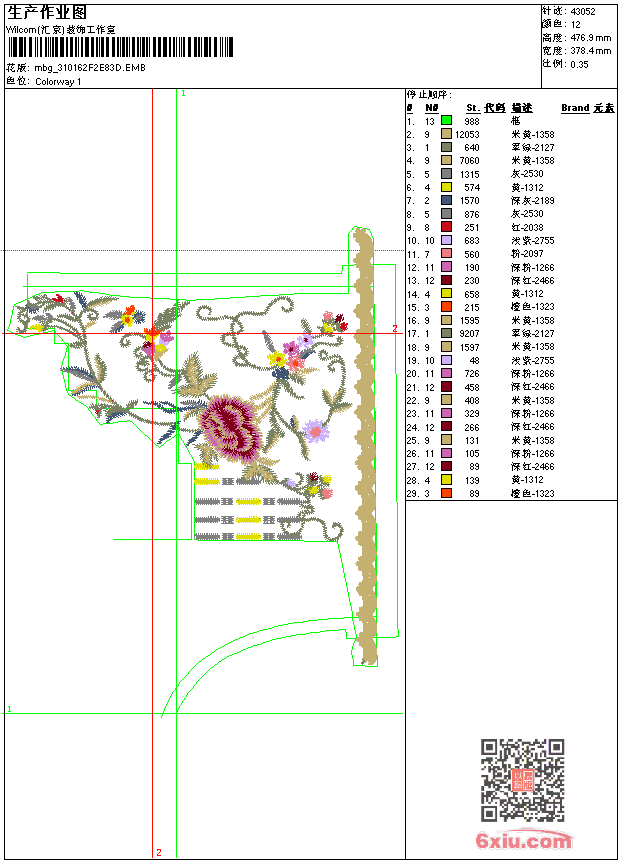Click the QR code at bottom right

click(522, 780)
